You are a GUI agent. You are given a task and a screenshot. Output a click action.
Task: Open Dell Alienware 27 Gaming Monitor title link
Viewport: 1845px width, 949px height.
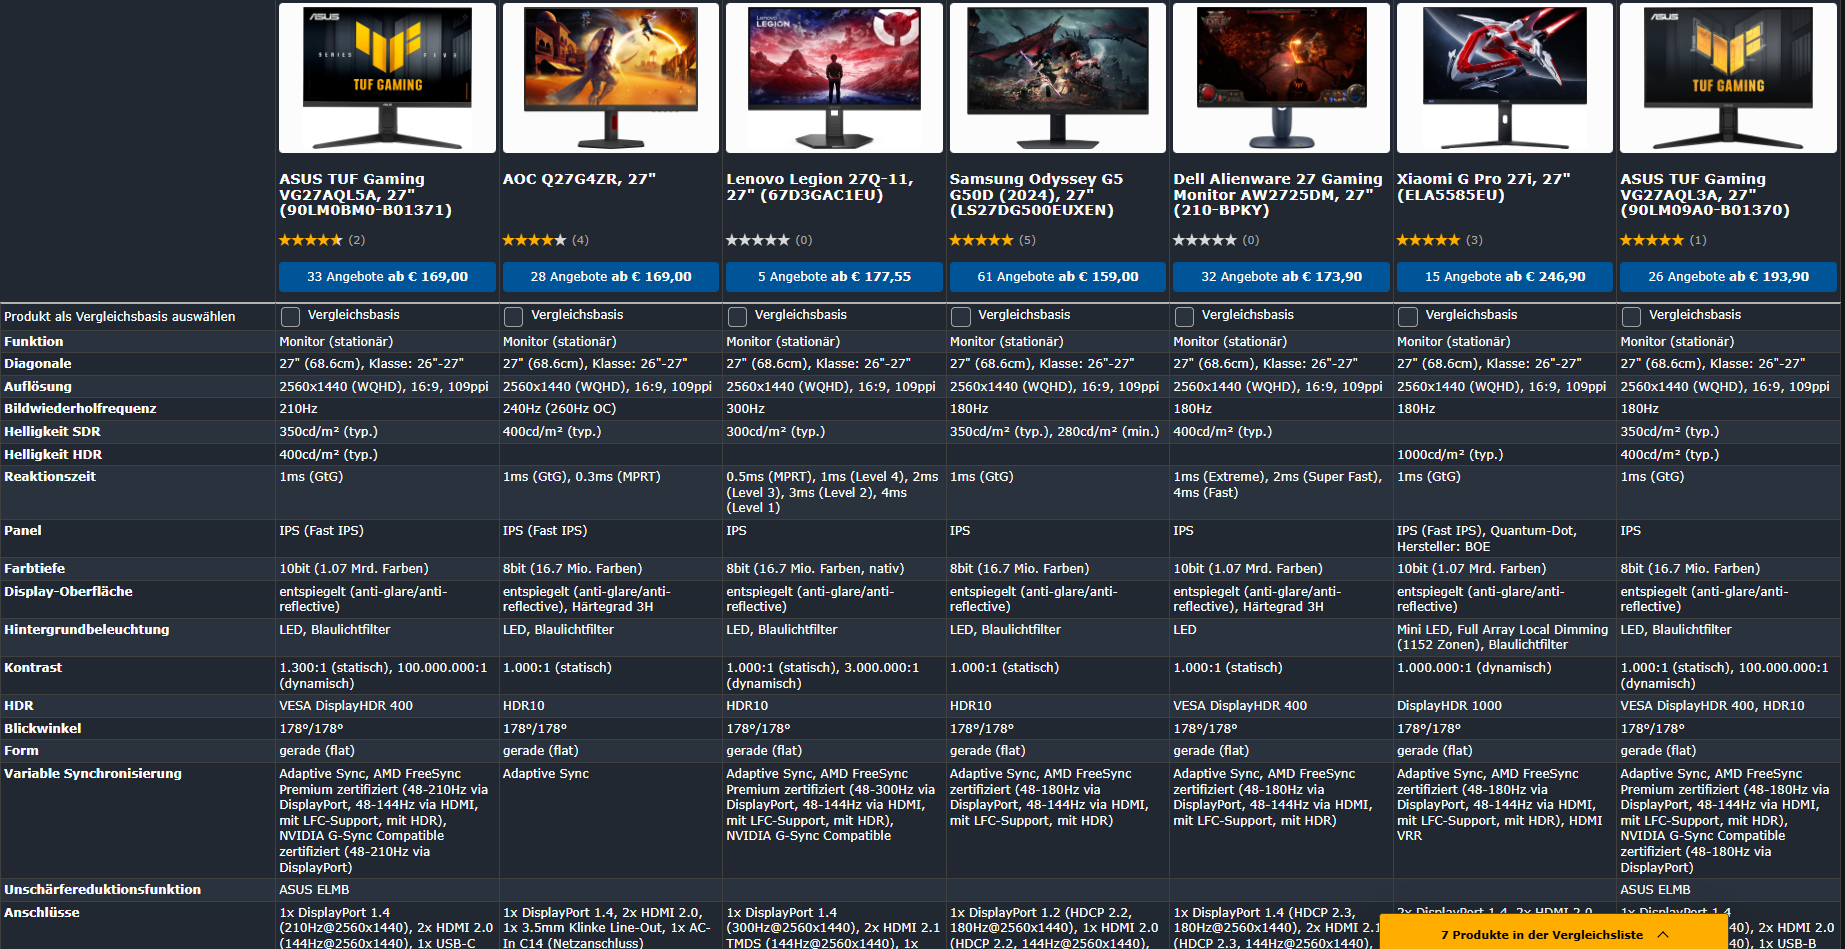click(x=1277, y=195)
